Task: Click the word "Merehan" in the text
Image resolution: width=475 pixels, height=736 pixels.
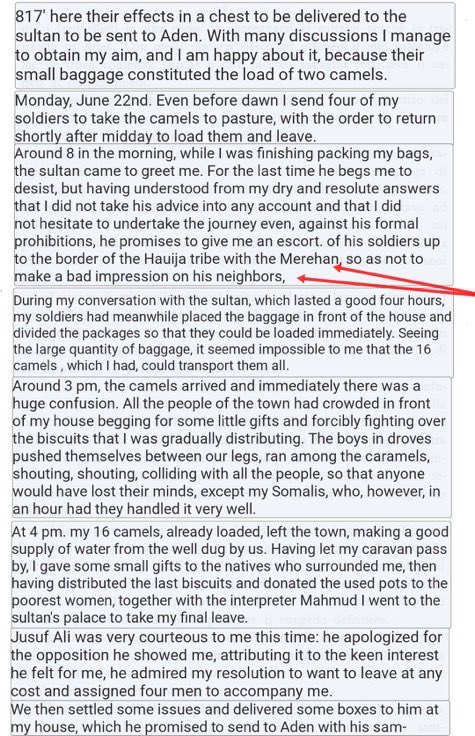Action: [x=309, y=259]
